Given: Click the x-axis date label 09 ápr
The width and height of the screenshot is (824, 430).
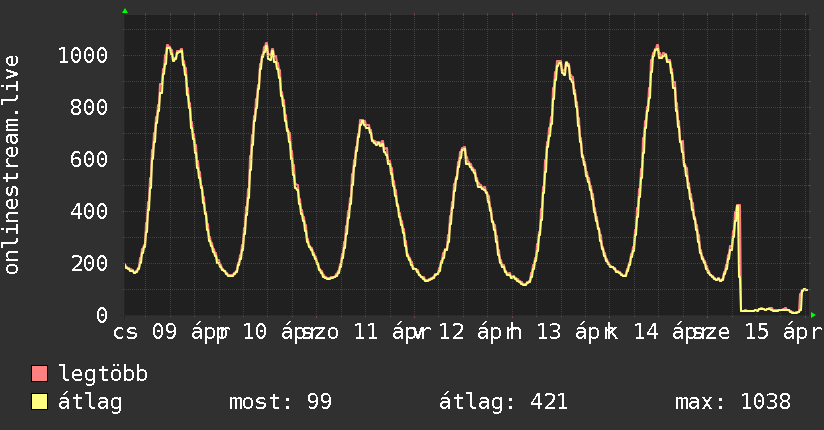Looking at the screenshot, I should click(190, 332).
